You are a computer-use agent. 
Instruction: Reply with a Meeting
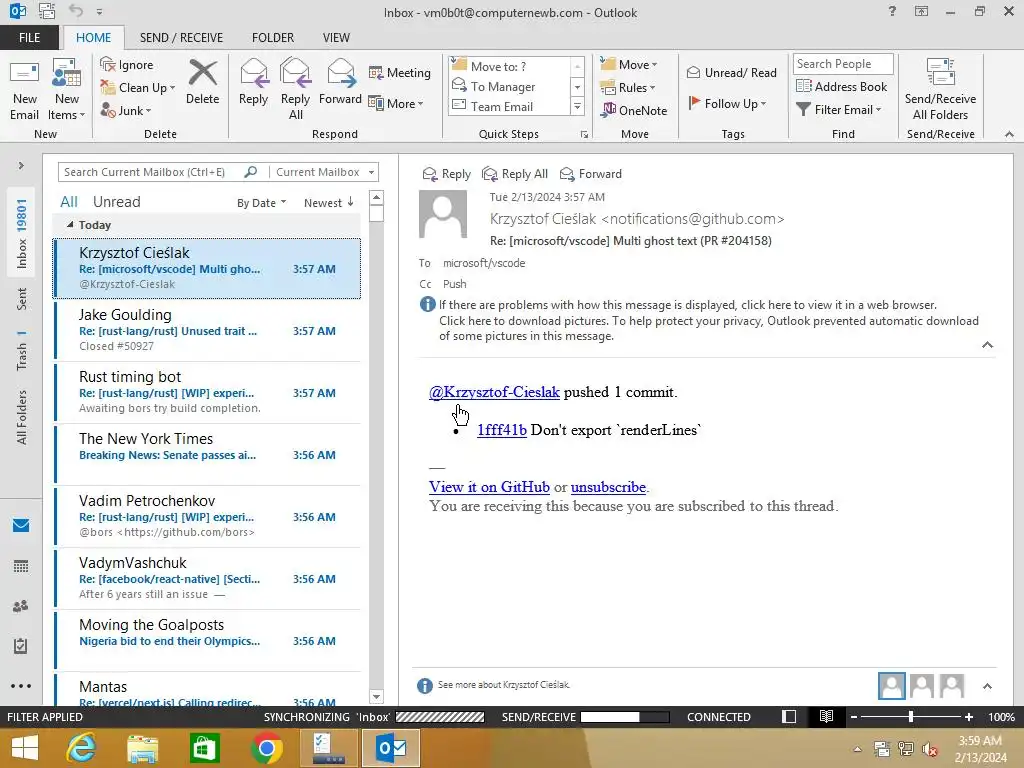click(400, 72)
